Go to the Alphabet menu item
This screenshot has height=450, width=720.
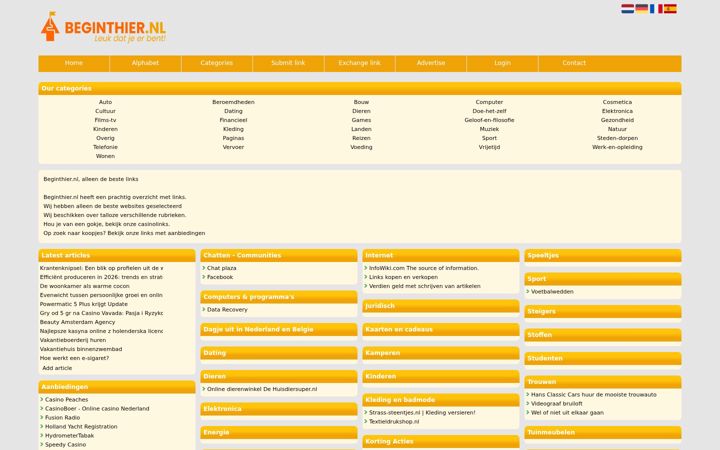point(145,63)
